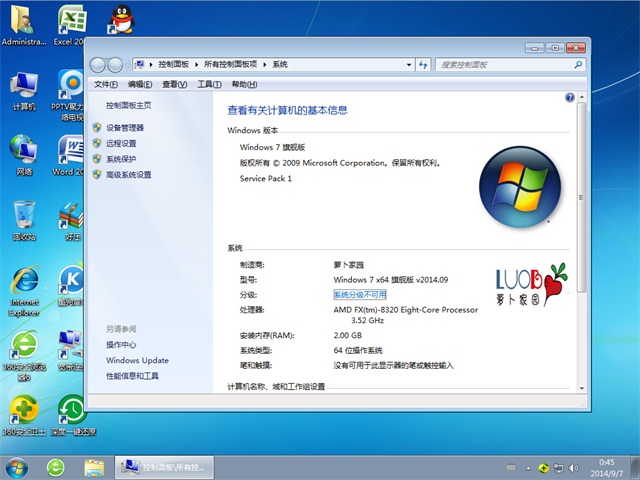The image size is (640, 480).
Task: Click the 系统分级不可用 rating link
Action: point(360,295)
